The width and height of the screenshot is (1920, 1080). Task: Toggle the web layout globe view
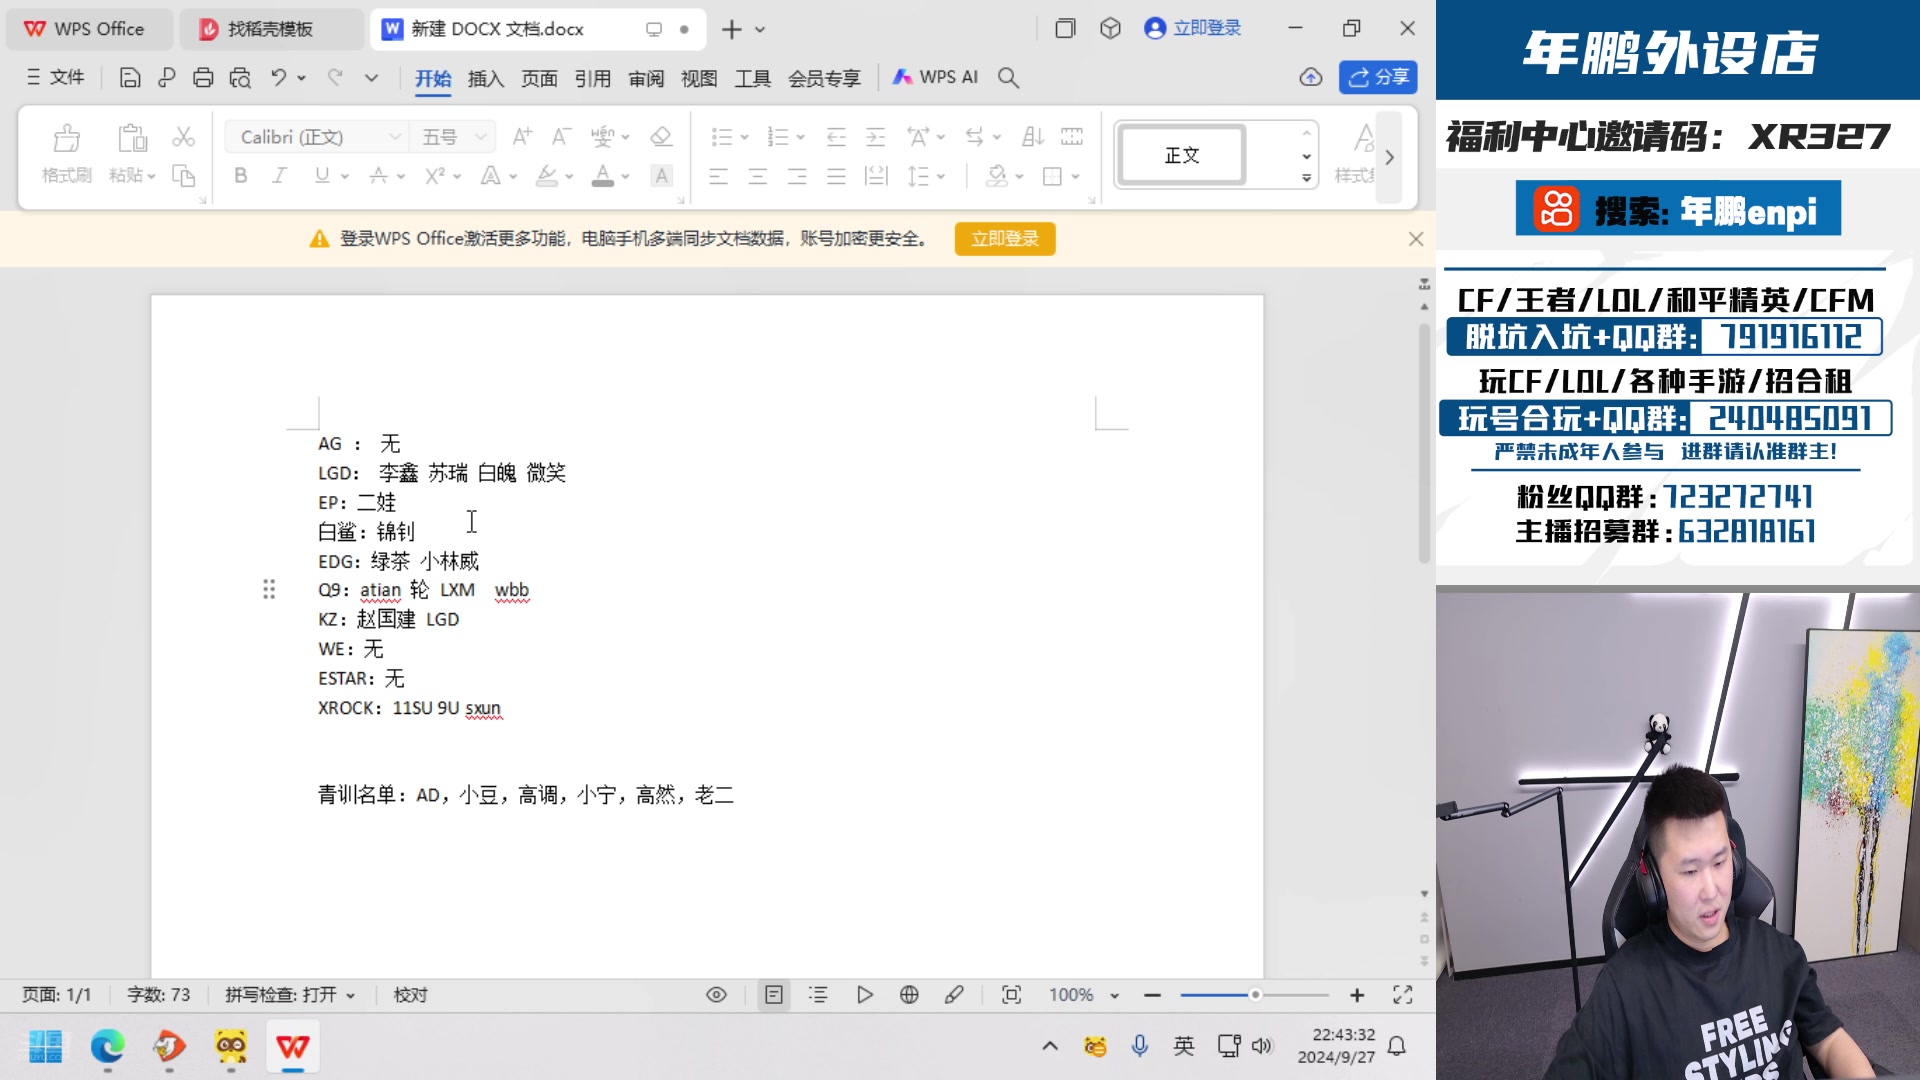(909, 994)
